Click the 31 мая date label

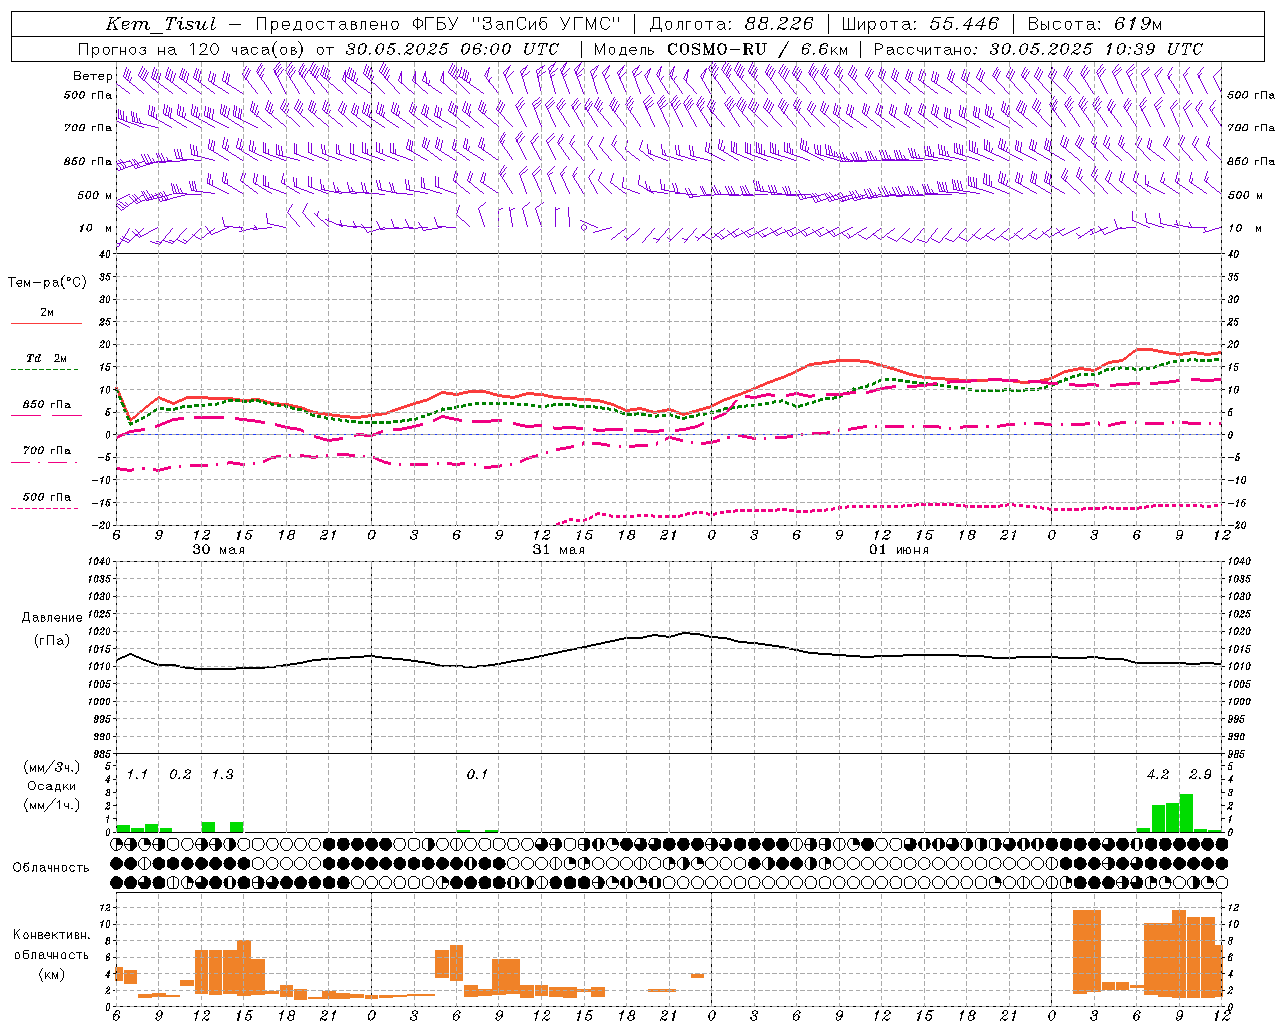558,550
